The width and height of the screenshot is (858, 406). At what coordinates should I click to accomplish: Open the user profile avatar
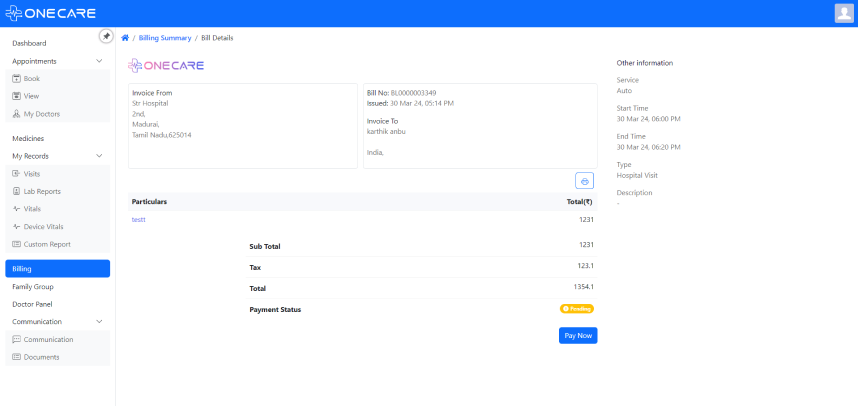843,13
